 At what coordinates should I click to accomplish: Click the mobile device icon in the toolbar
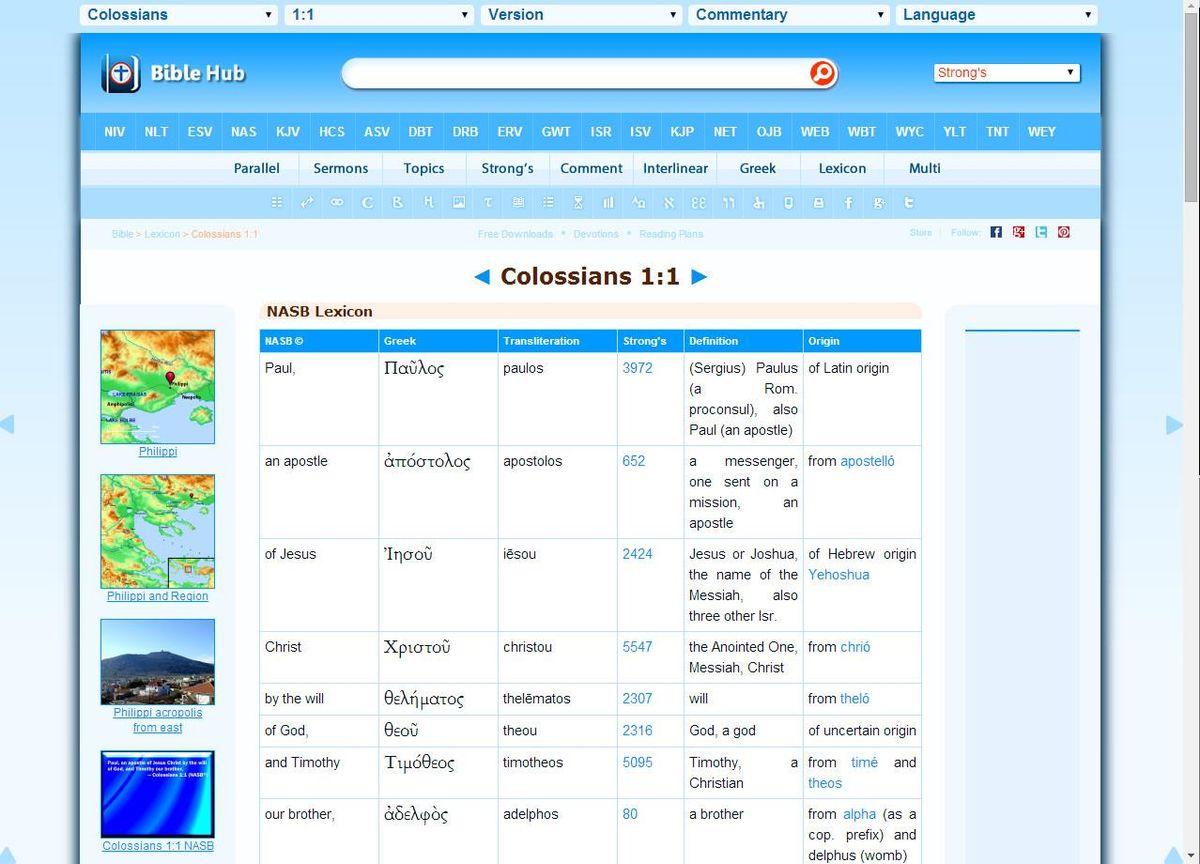click(x=788, y=202)
